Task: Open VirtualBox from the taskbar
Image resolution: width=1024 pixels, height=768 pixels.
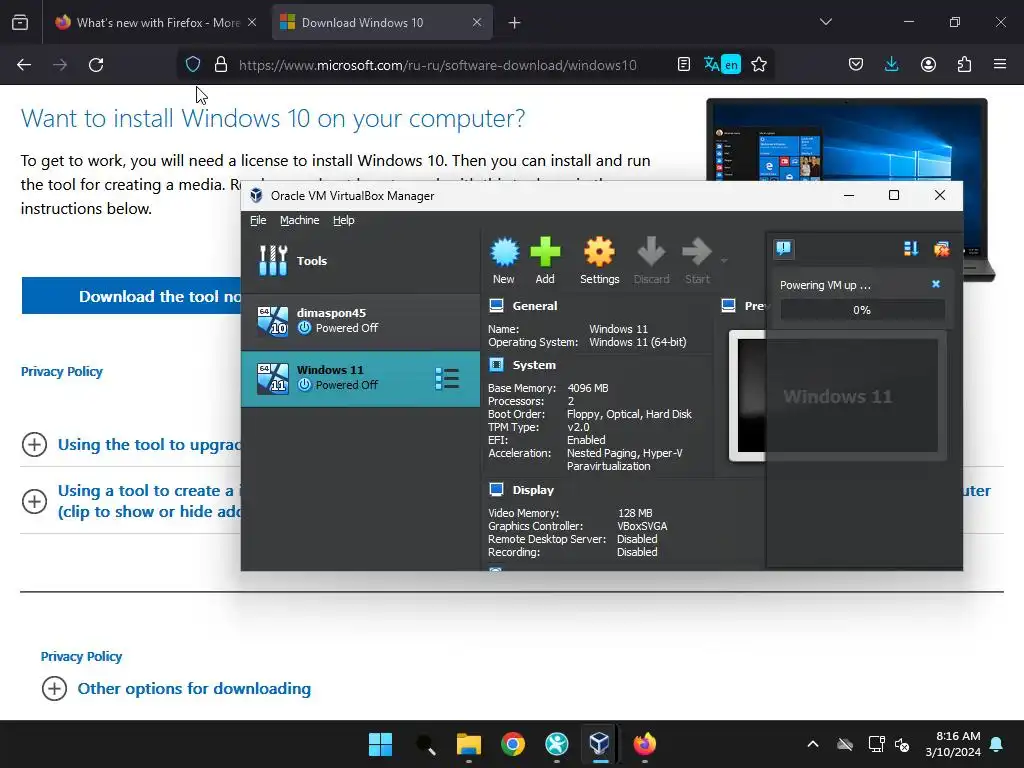Action: click(600, 744)
